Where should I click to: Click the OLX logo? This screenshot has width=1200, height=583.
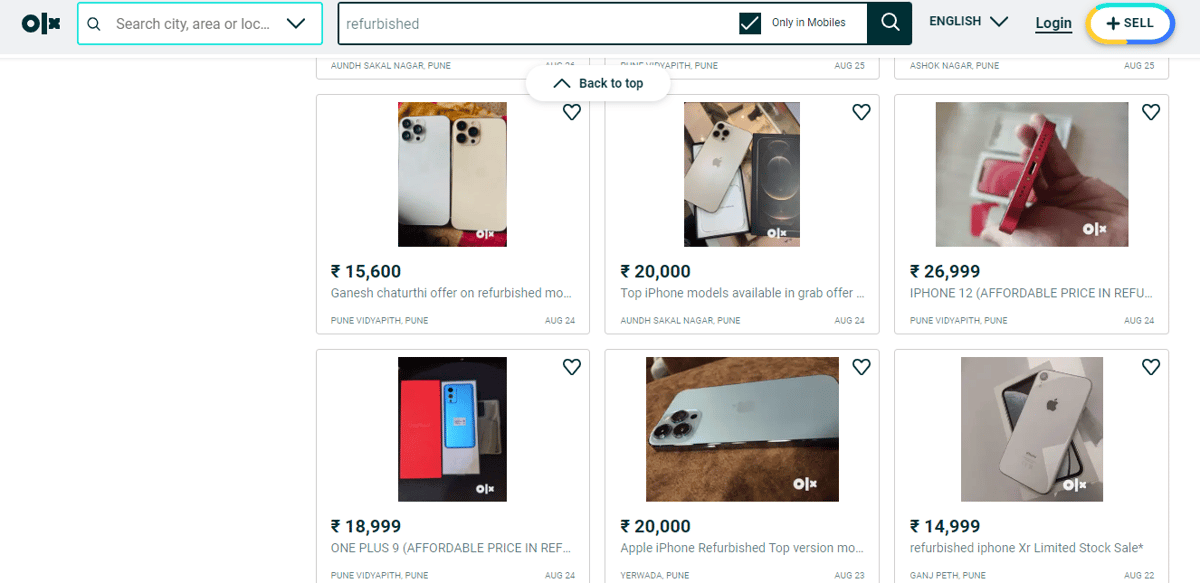[x=40, y=23]
